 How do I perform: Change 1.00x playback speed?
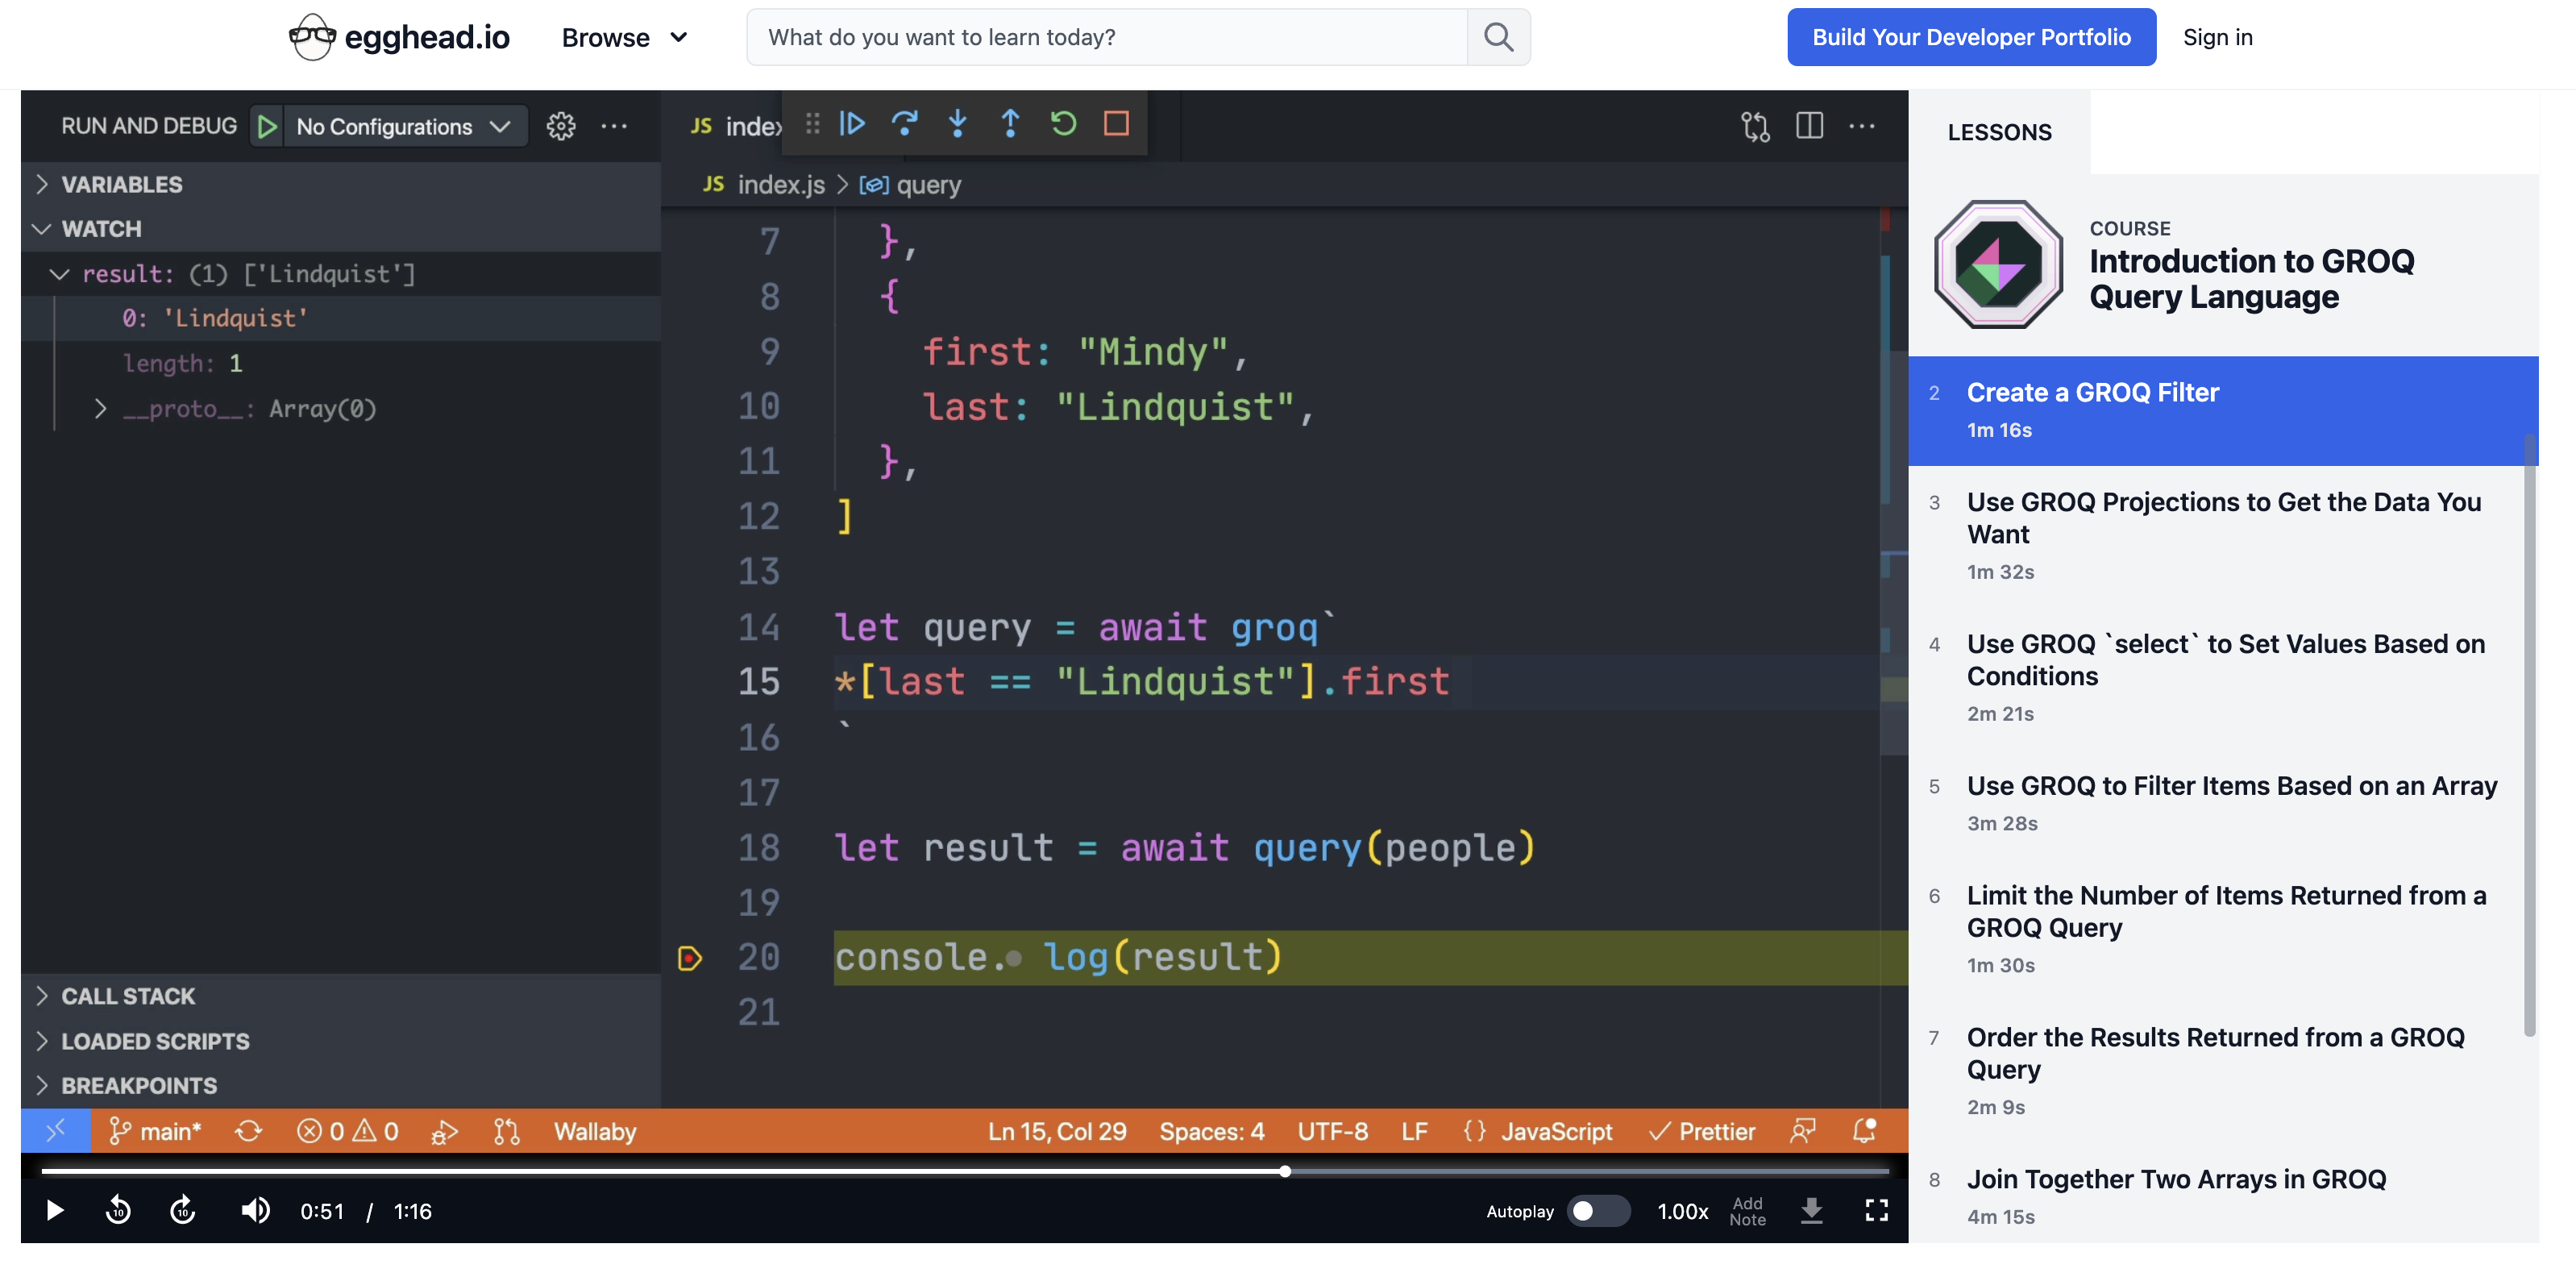pos(1683,1211)
